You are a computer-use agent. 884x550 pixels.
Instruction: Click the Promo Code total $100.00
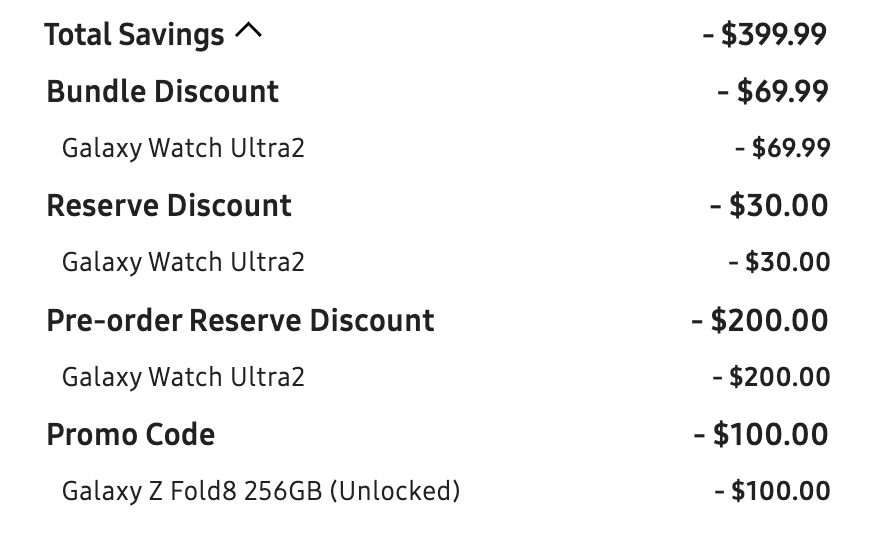point(761,434)
